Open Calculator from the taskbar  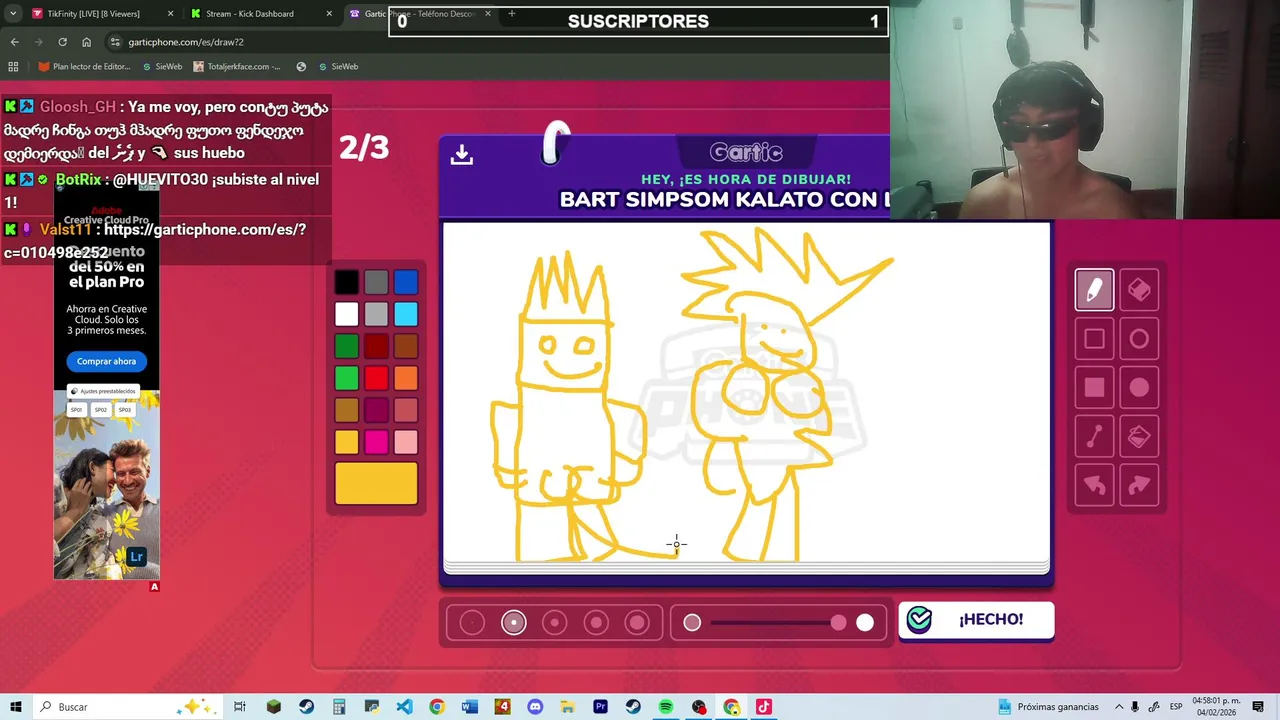(x=339, y=707)
